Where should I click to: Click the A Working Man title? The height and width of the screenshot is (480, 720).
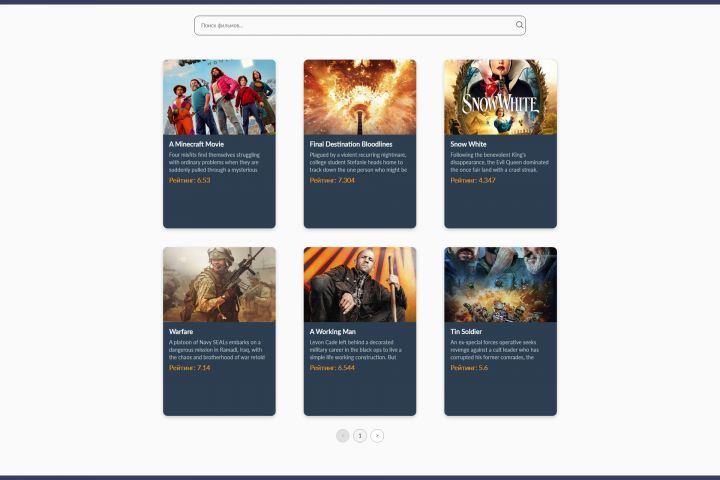(x=332, y=331)
